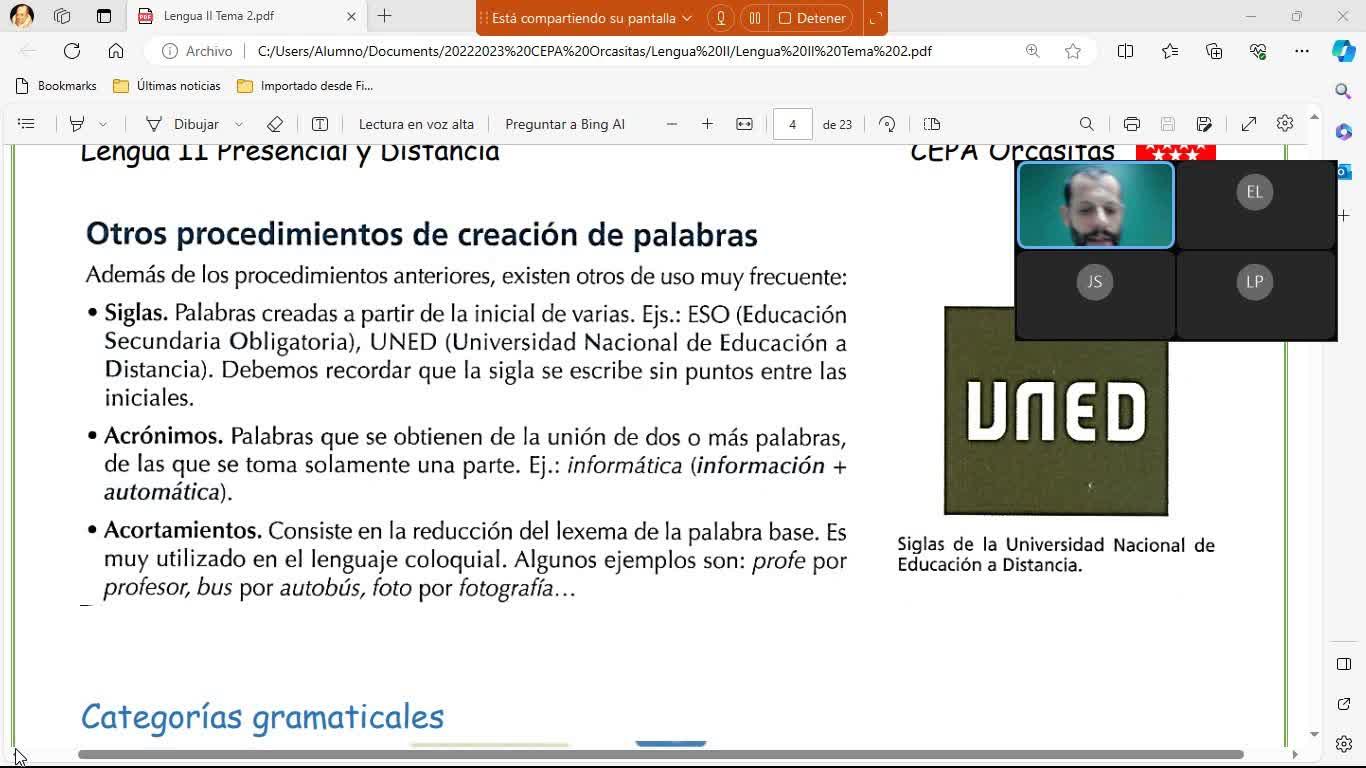1366x768 pixels.
Task: Click the fit to width icon
Action: pos(744,124)
